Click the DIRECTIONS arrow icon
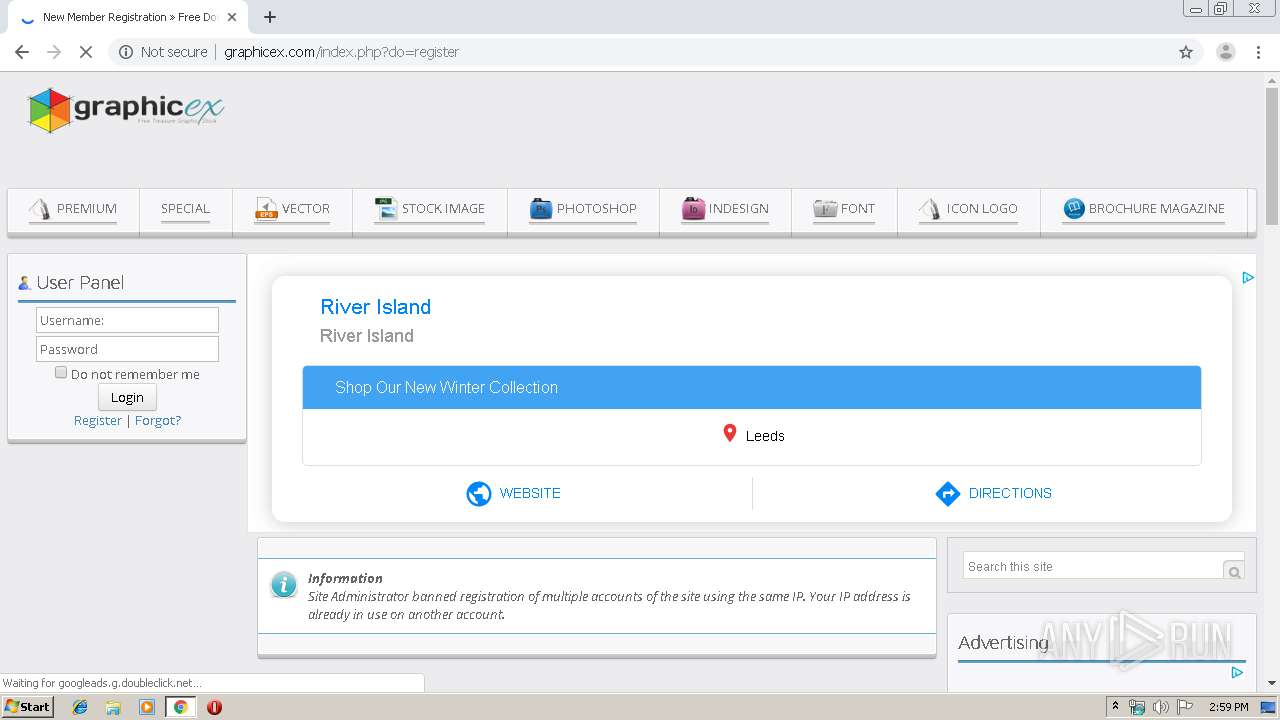 947,494
